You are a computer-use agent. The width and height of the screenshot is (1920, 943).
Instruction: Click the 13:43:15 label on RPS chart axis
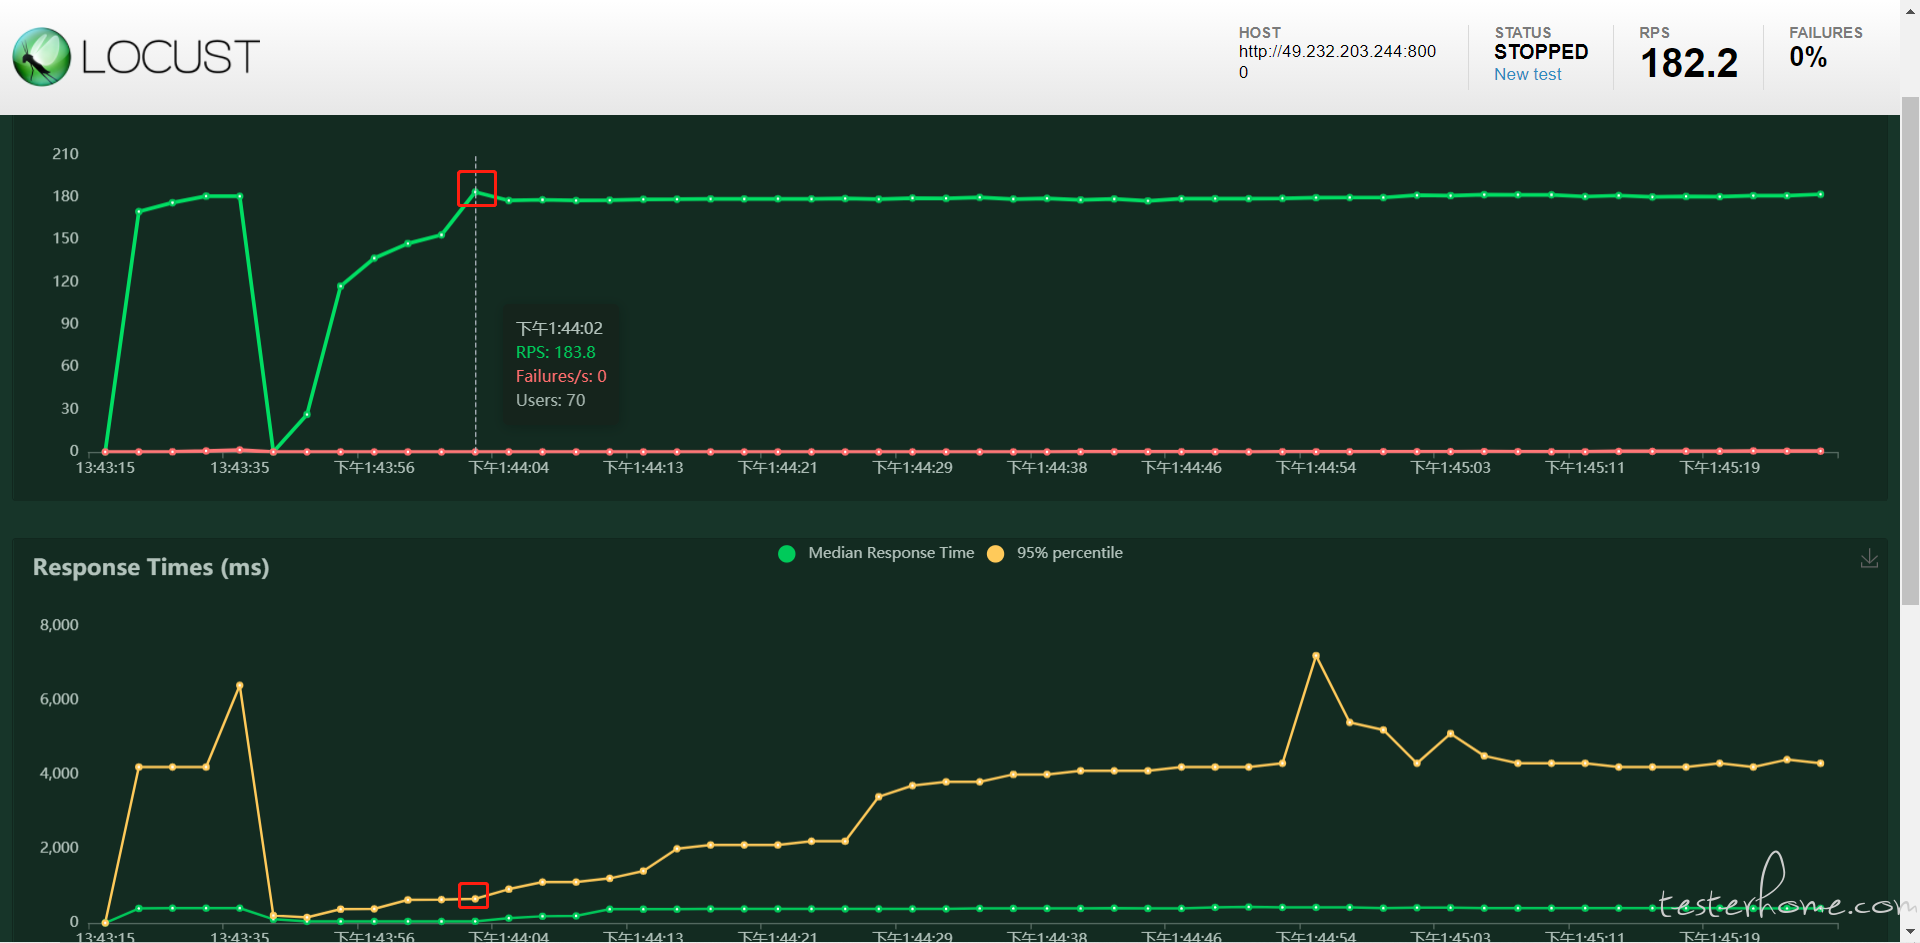[105, 468]
